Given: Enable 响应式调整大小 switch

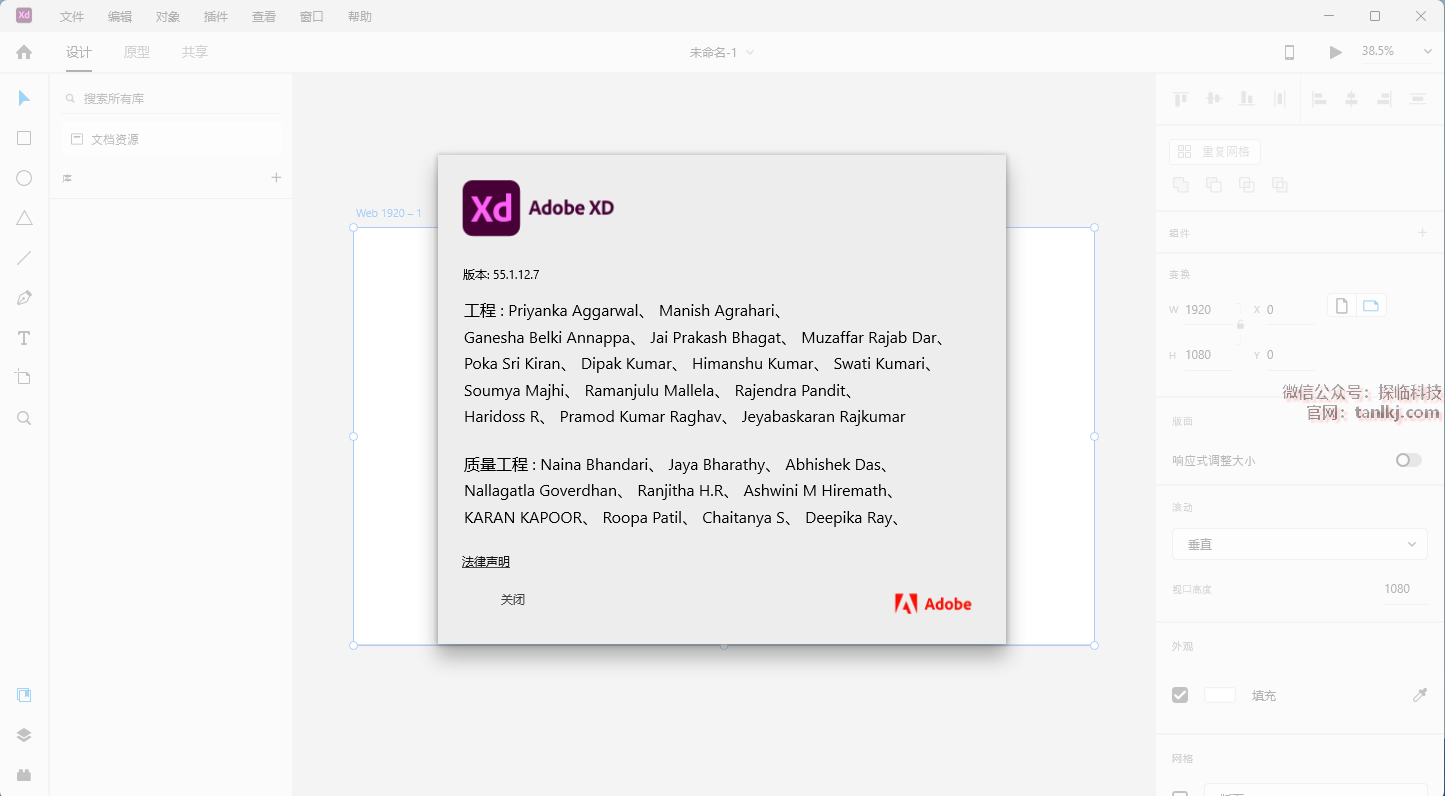Looking at the screenshot, I should (1408, 460).
